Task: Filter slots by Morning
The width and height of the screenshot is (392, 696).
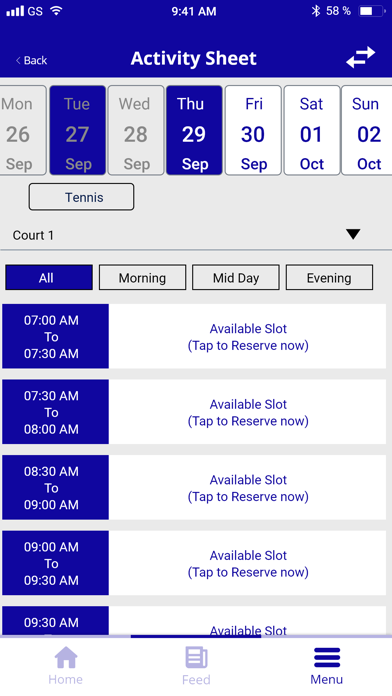Action: (142, 278)
